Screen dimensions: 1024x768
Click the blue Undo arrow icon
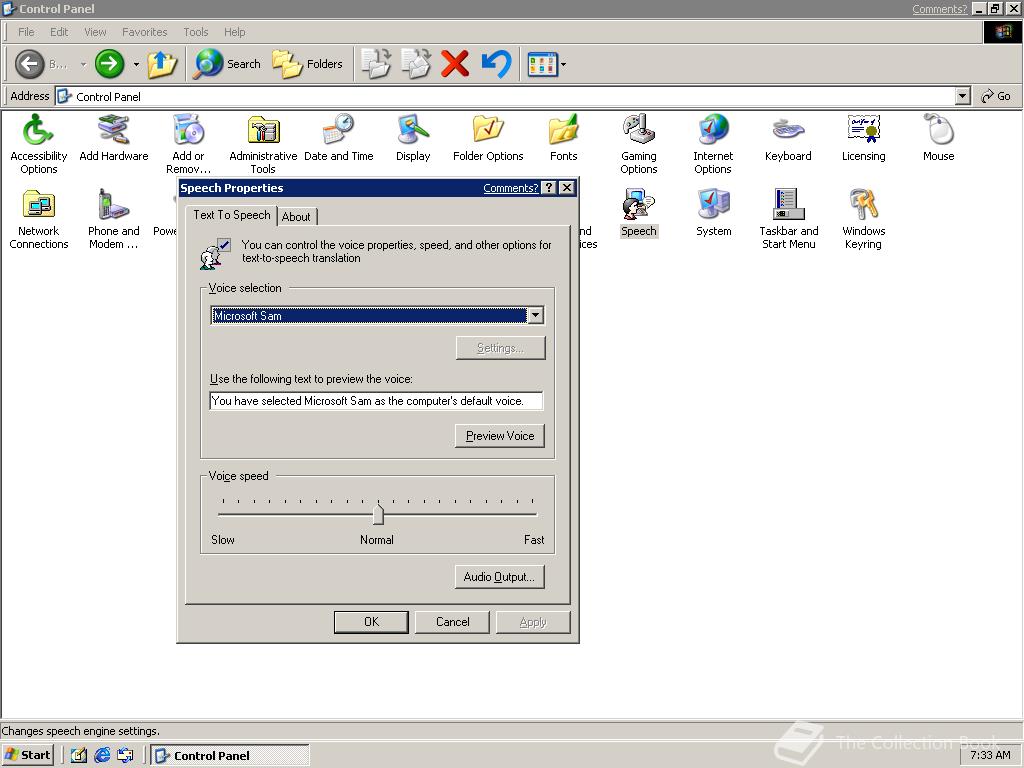tap(496, 64)
